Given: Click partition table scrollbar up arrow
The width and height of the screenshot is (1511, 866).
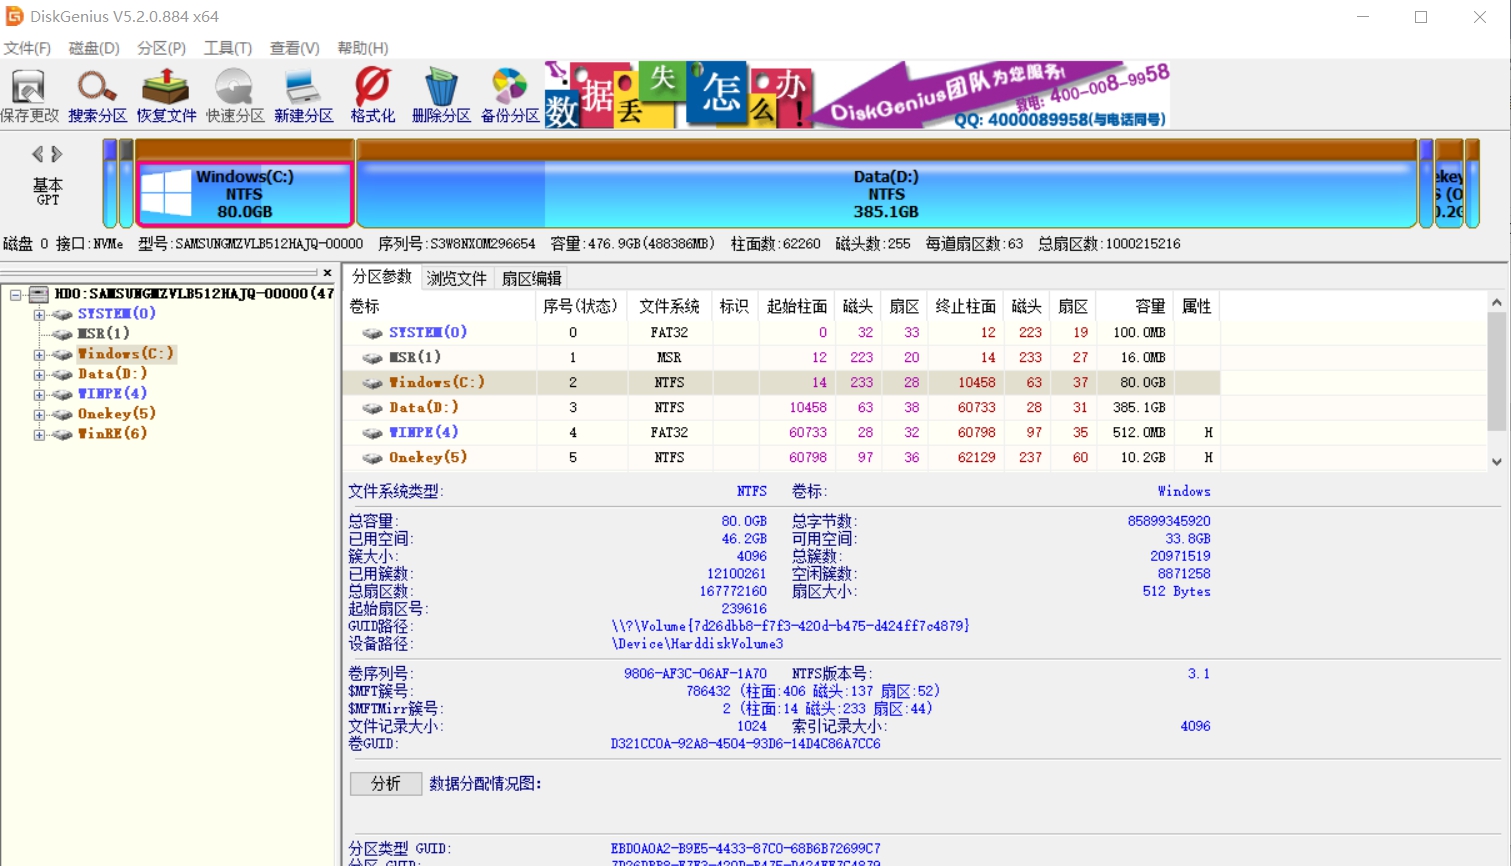Looking at the screenshot, I should (1497, 303).
